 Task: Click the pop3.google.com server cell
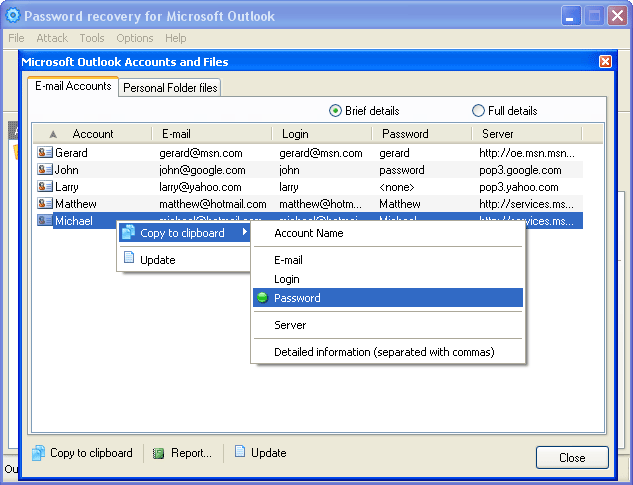click(520, 170)
